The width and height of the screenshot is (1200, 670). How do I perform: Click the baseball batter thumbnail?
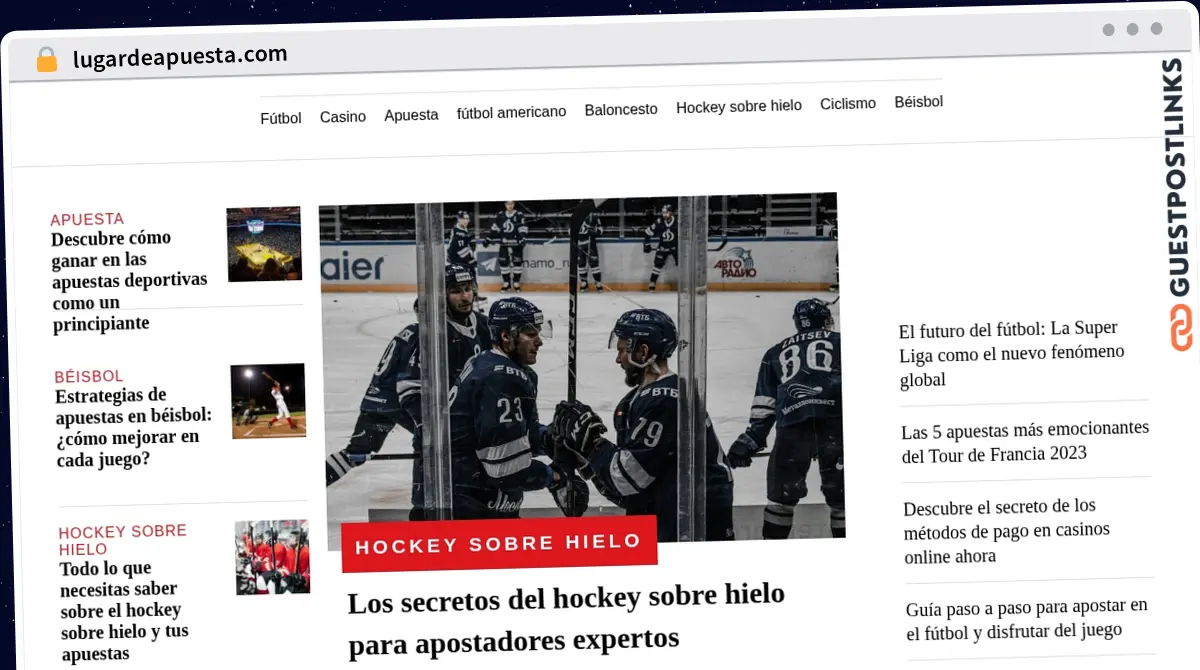(x=269, y=401)
